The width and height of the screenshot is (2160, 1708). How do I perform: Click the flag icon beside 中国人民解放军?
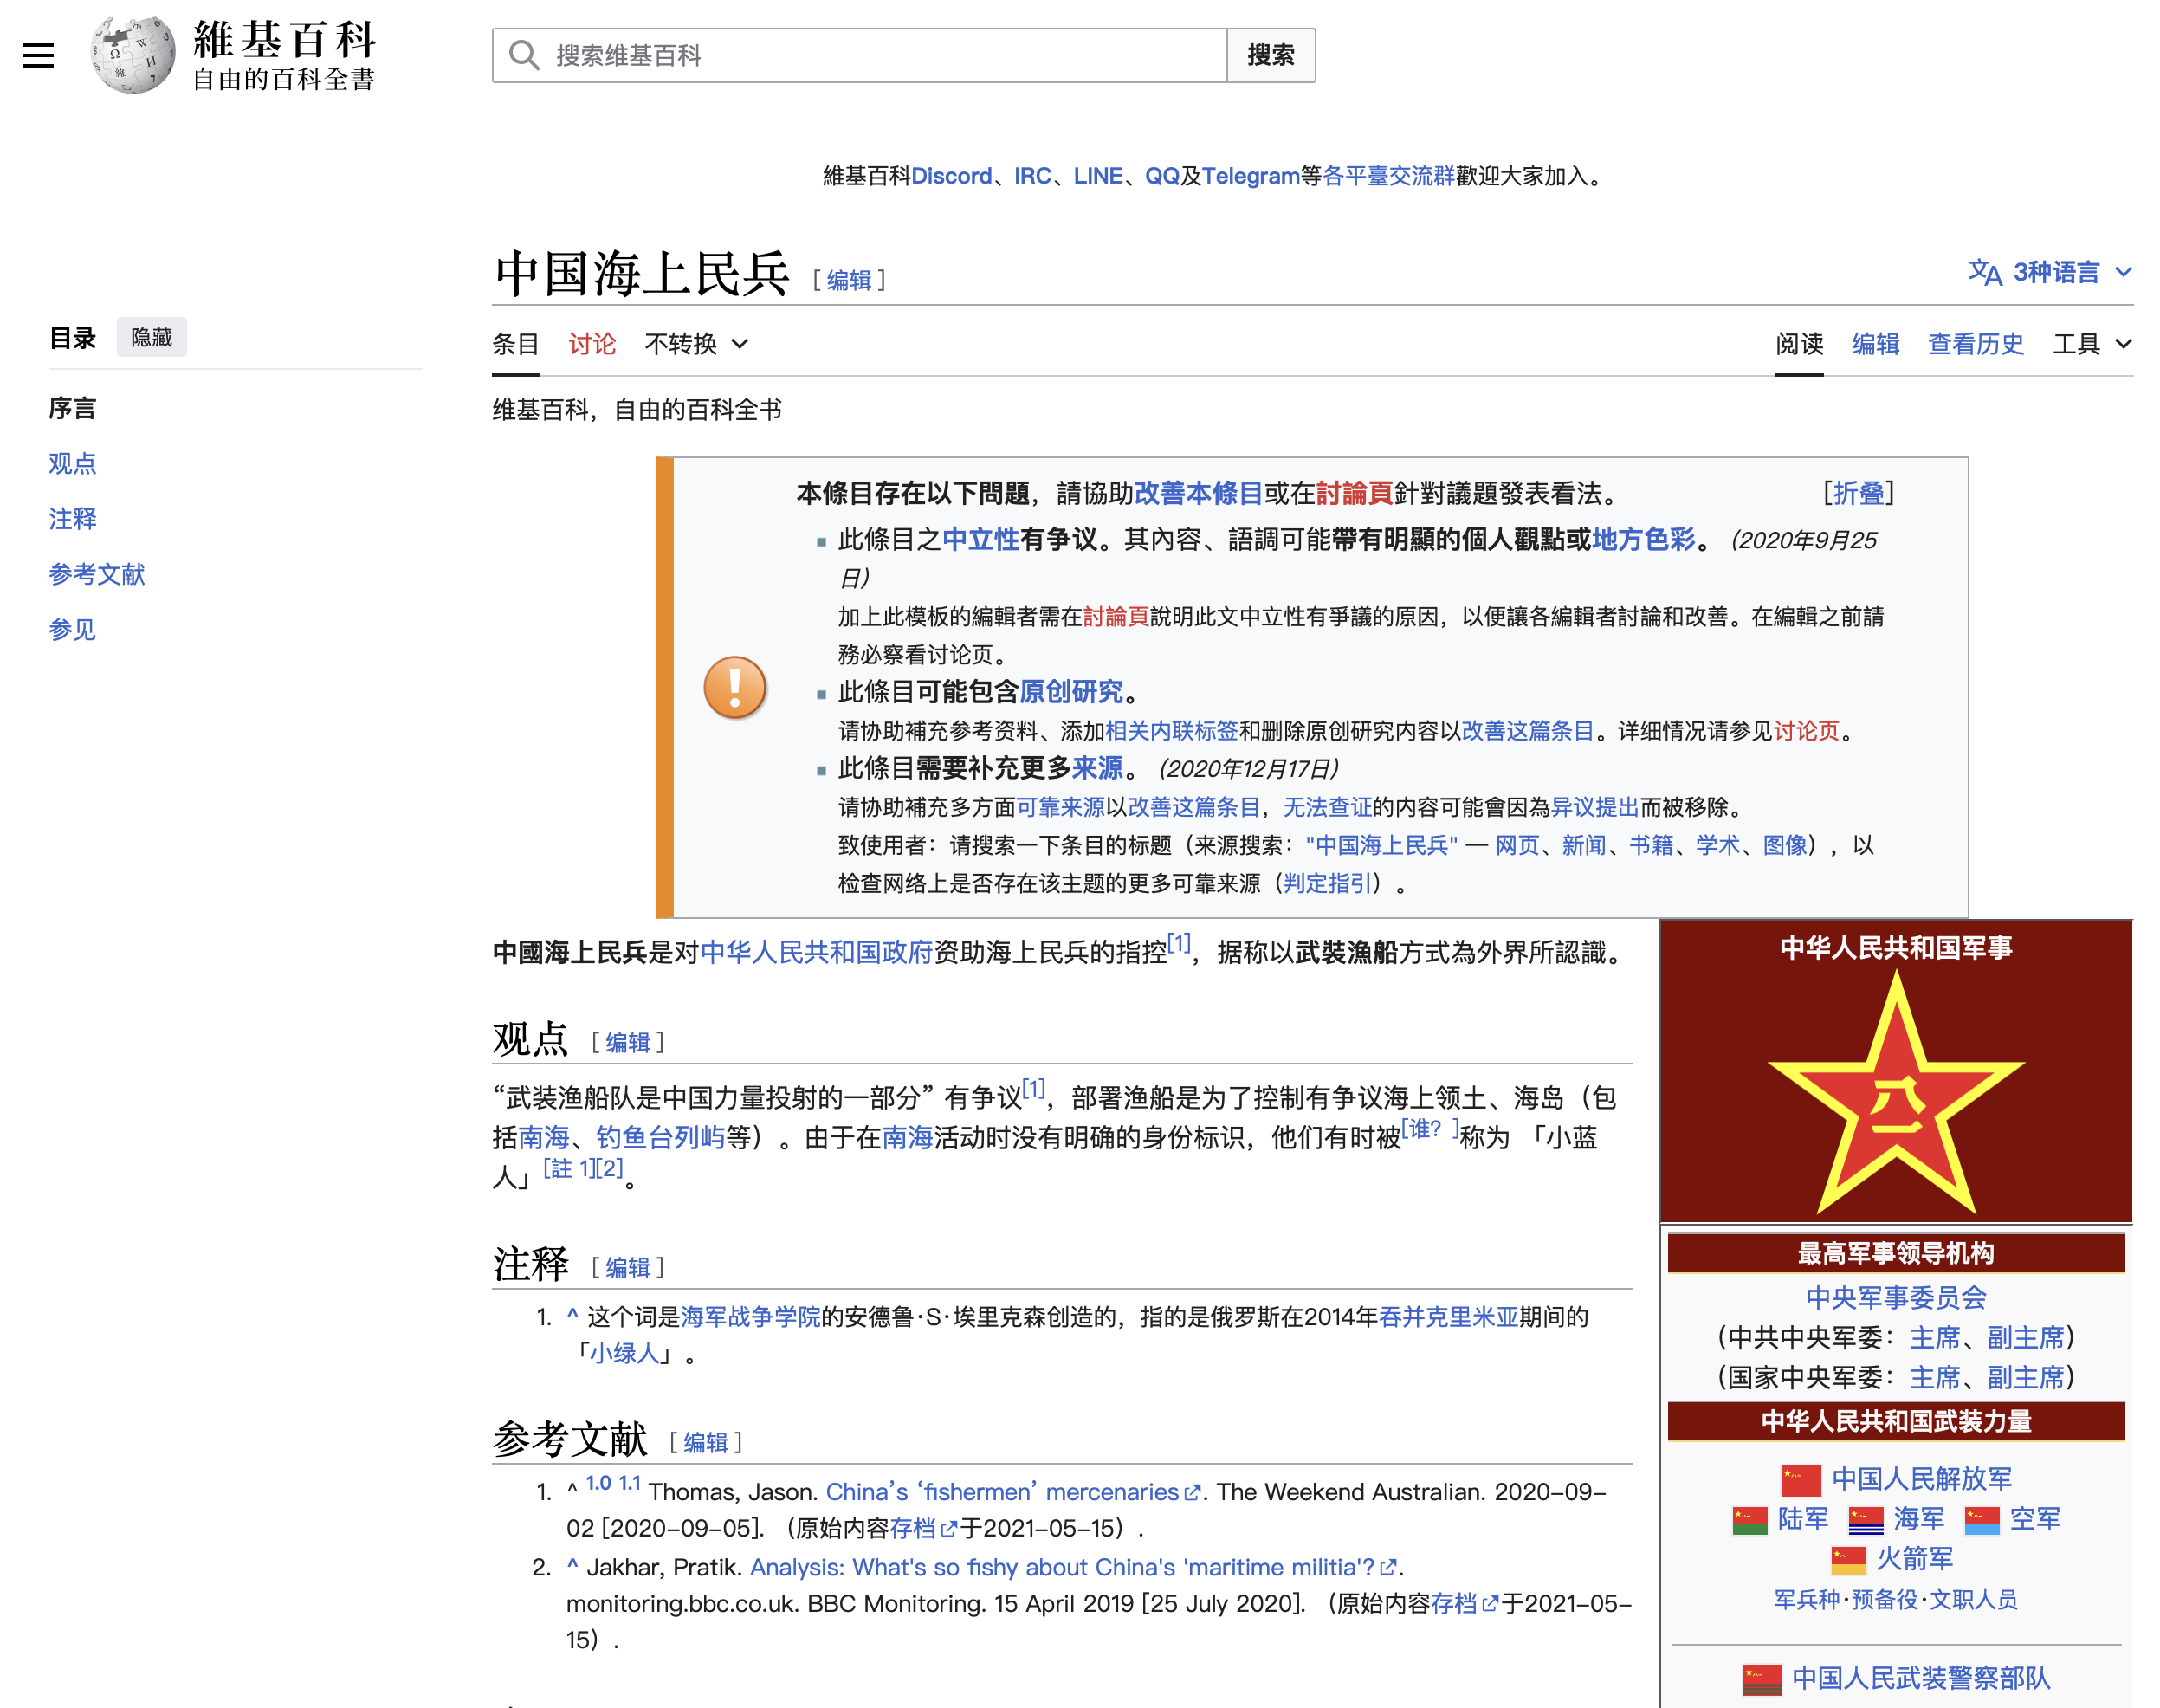click(1801, 1479)
